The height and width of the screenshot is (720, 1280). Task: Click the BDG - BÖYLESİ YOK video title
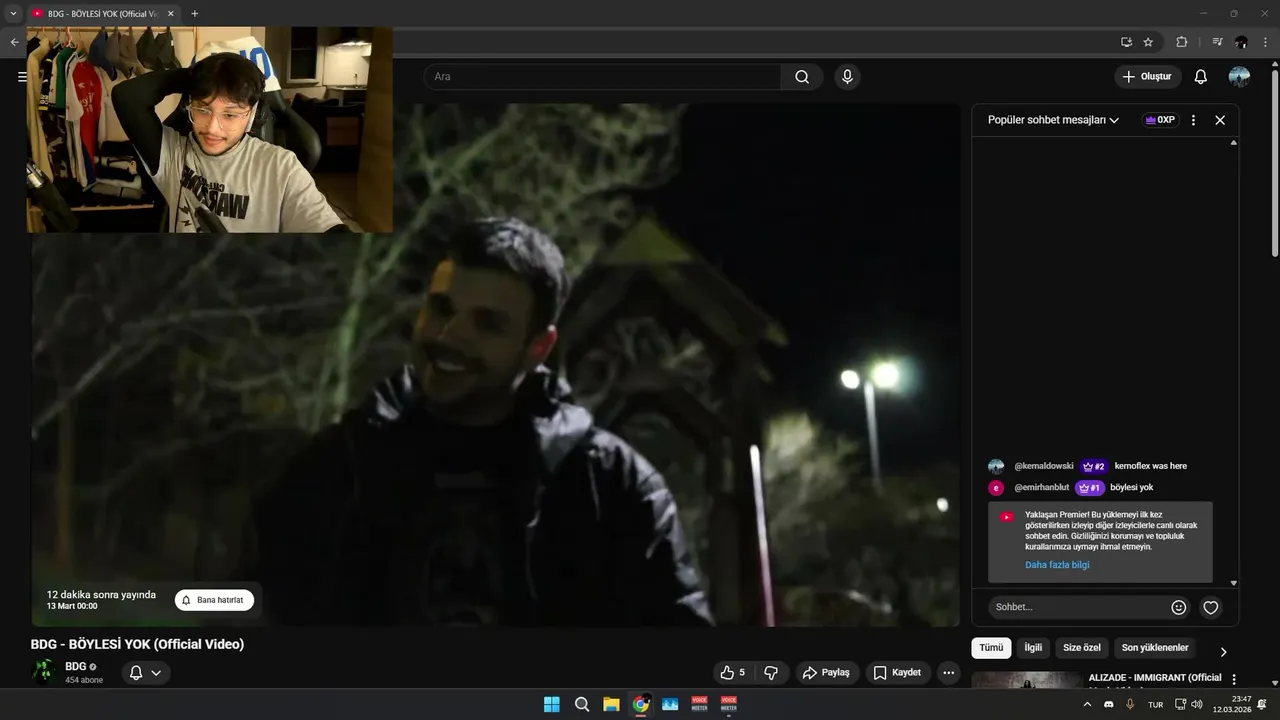pyautogui.click(x=137, y=645)
